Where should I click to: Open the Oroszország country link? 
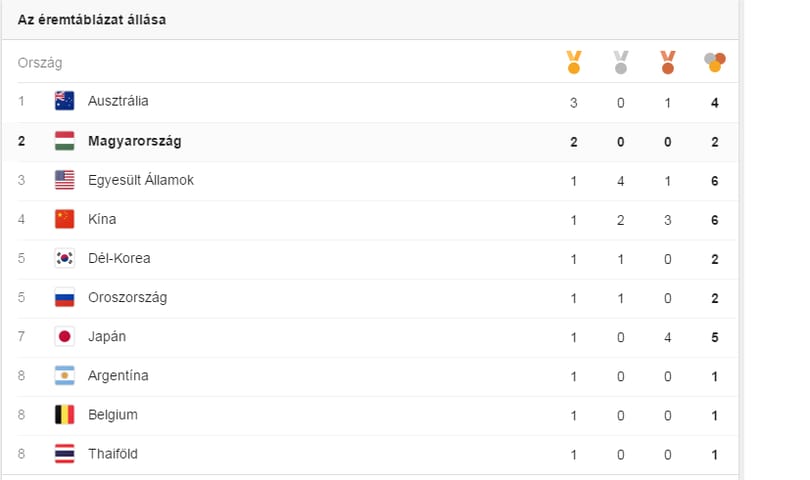128,298
